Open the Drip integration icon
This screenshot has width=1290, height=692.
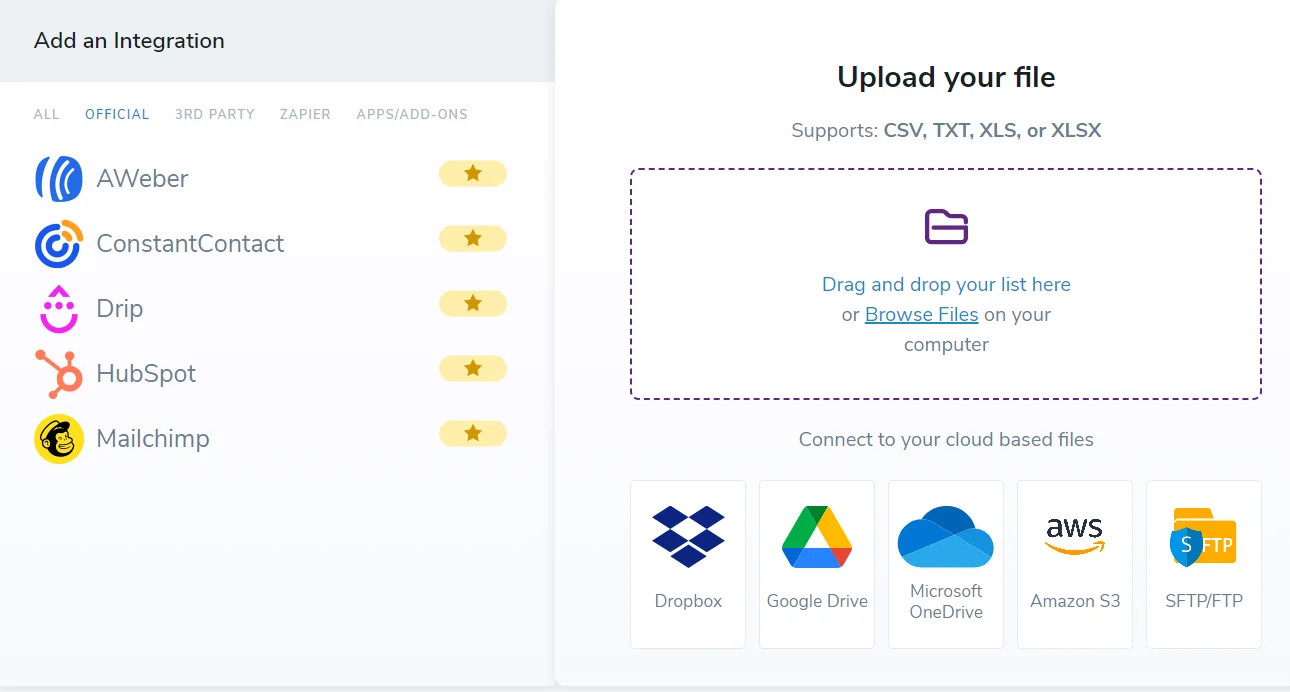click(x=57, y=308)
